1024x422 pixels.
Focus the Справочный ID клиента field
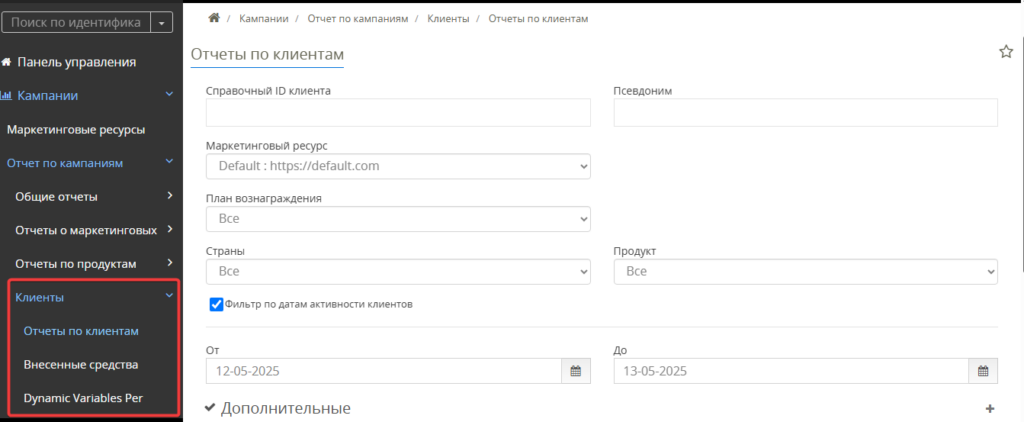click(x=398, y=113)
